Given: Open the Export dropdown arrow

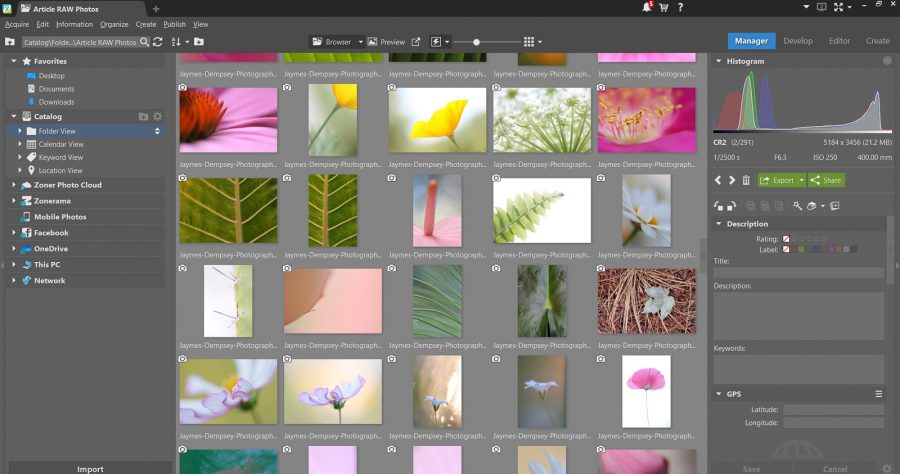Looking at the screenshot, I should [x=802, y=180].
